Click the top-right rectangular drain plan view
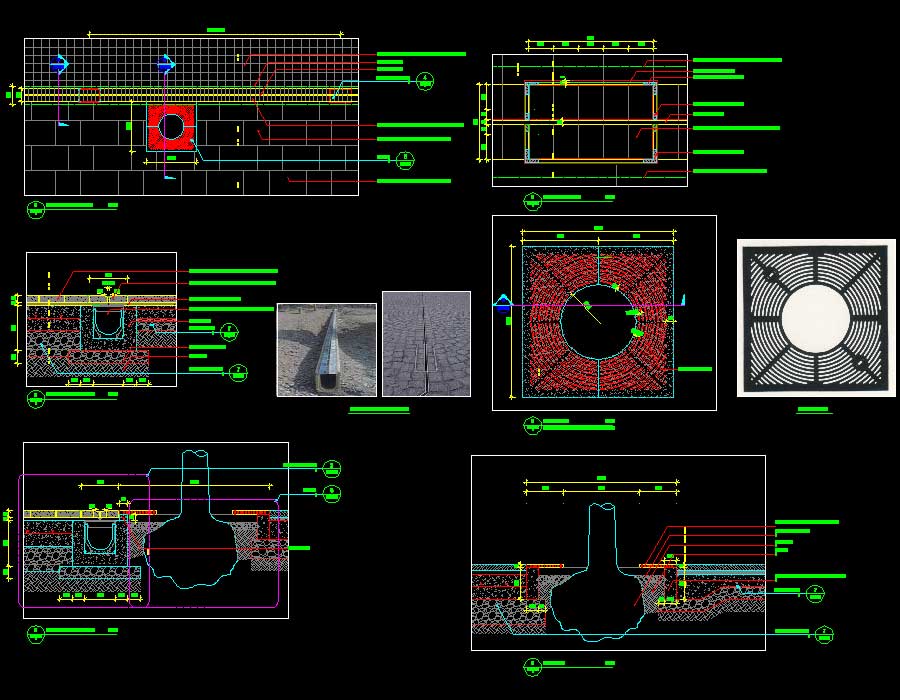 [x=590, y=120]
